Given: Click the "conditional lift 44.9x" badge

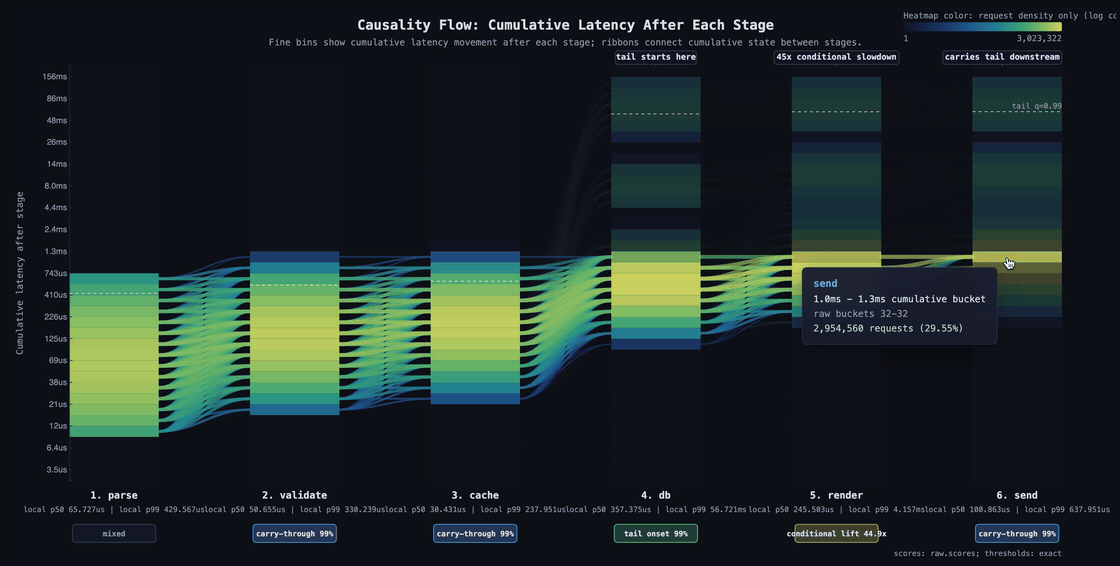Looking at the screenshot, I should click(x=836, y=533).
